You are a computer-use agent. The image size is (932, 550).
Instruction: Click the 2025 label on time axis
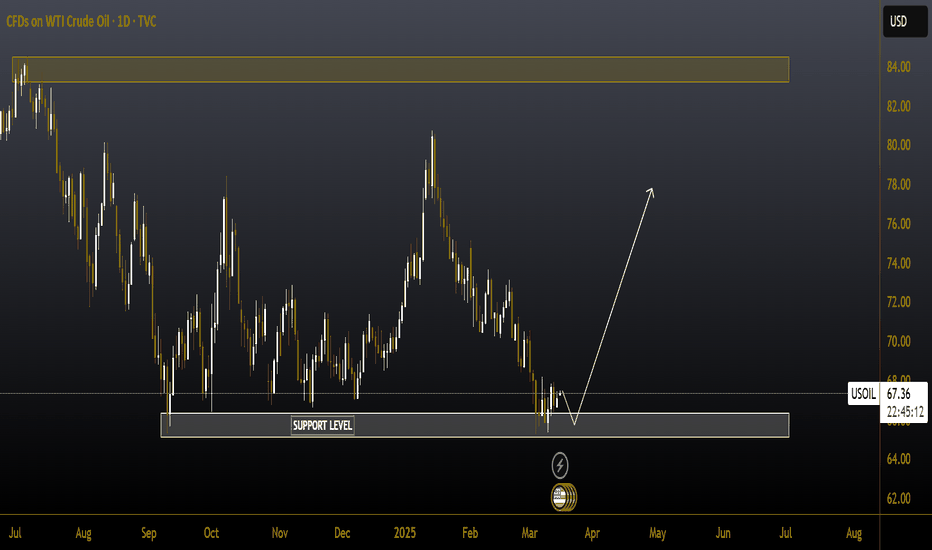tap(405, 533)
